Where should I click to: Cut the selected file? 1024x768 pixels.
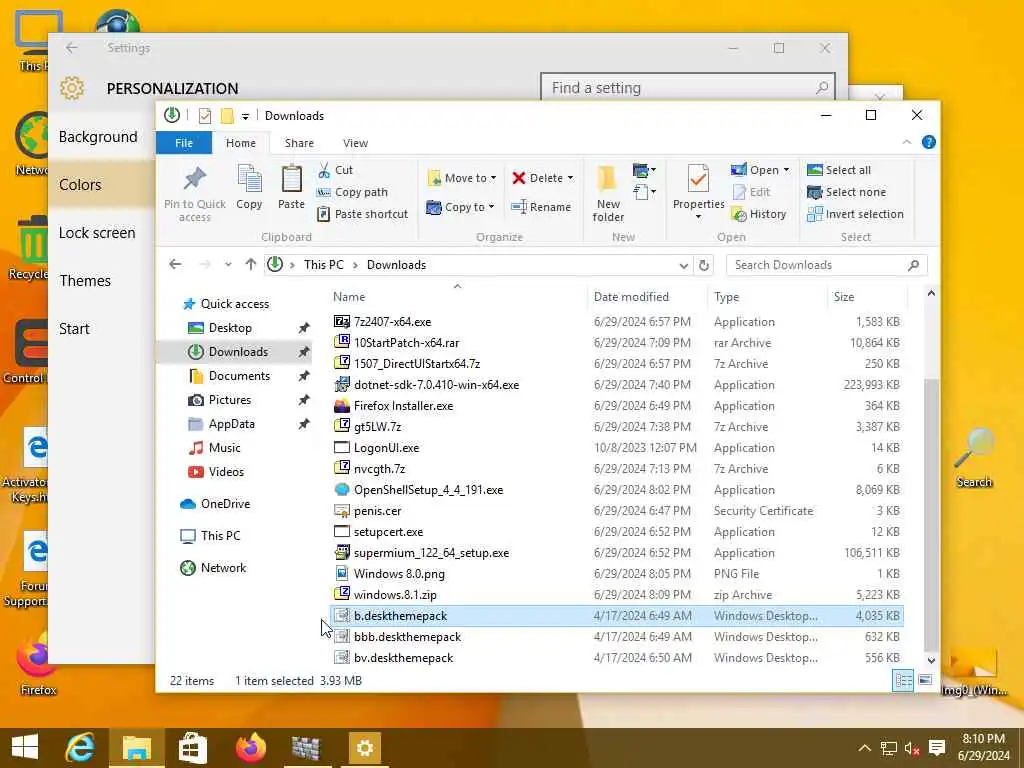[336, 170]
